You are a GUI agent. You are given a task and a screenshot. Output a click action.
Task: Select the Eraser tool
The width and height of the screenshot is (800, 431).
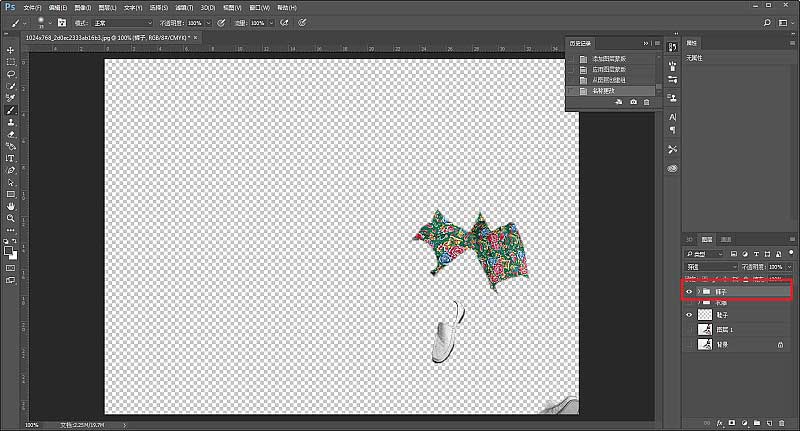tap(10, 135)
